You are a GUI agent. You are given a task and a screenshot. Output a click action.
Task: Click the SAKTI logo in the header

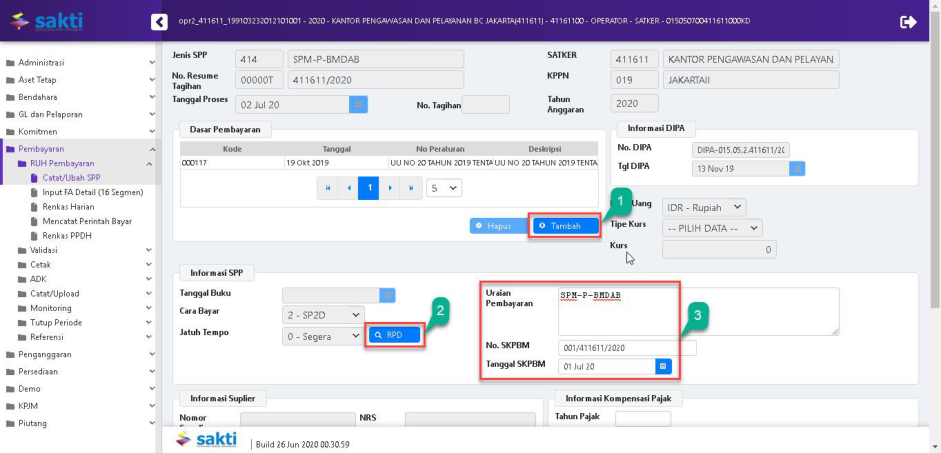tap(46, 21)
